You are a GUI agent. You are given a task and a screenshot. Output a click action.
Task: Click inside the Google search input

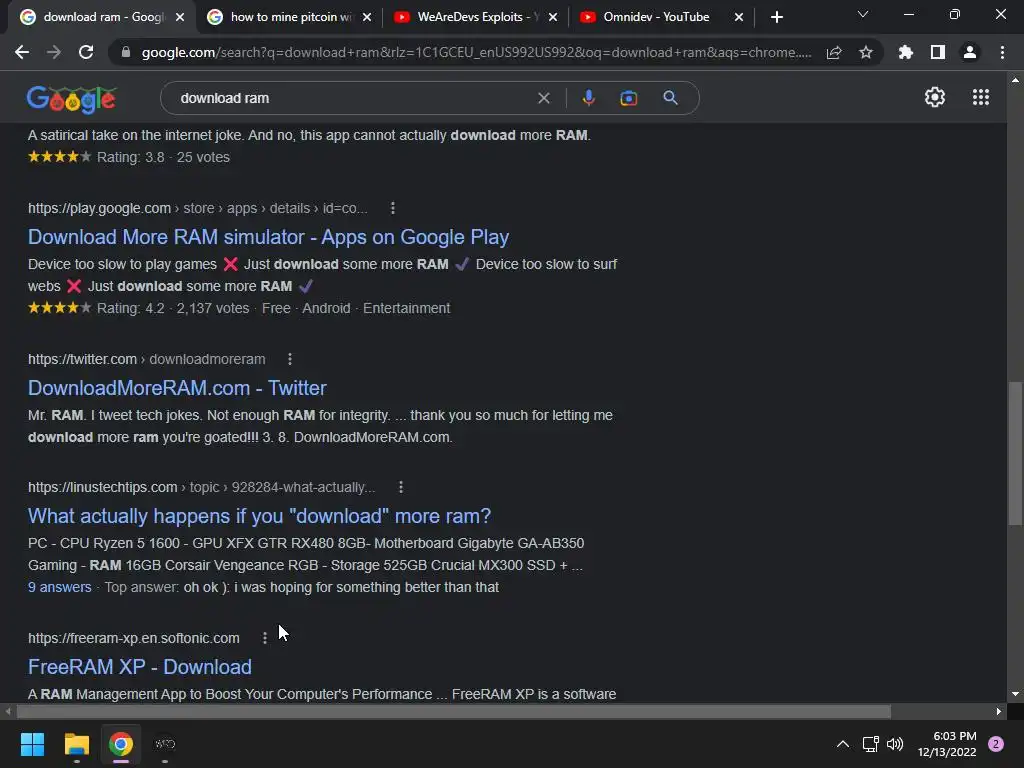353,98
